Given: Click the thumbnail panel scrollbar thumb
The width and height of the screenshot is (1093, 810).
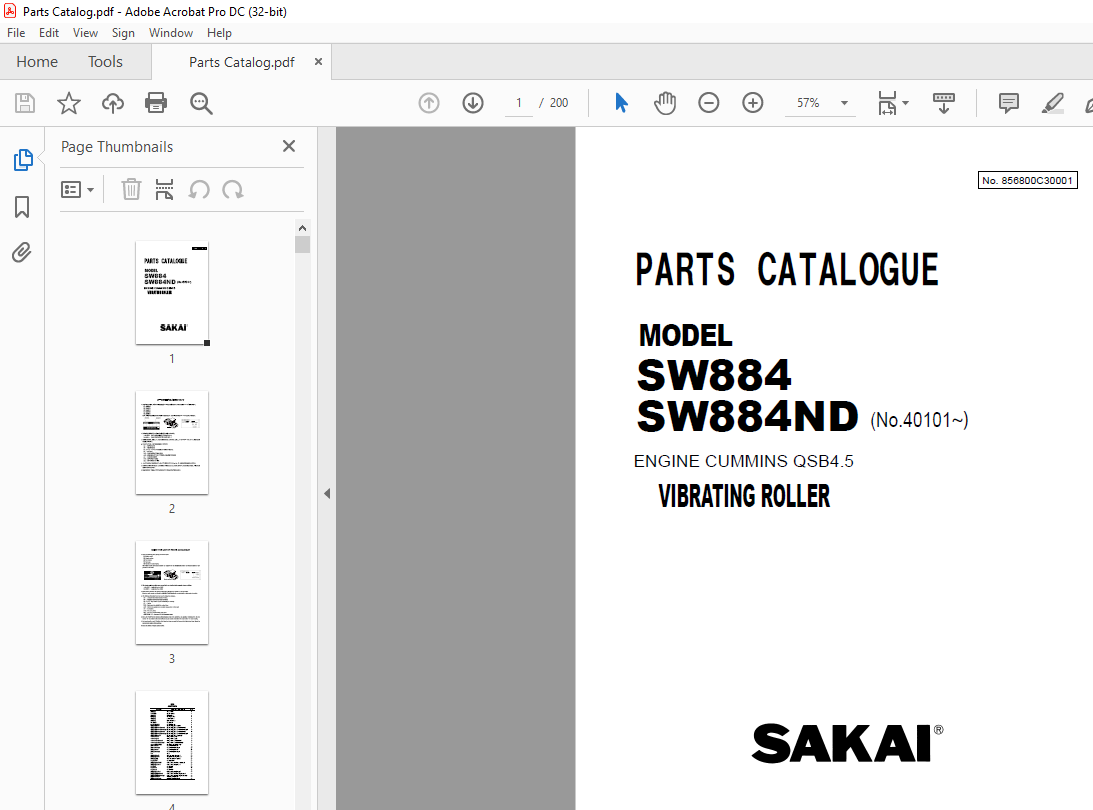Looking at the screenshot, I should pos(302,245).
